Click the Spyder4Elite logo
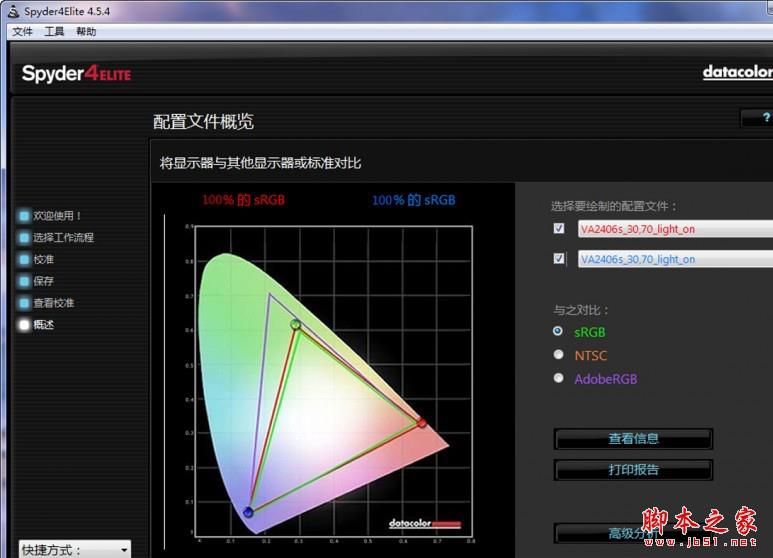Screen dimensions: 773x558 [76, 74]
